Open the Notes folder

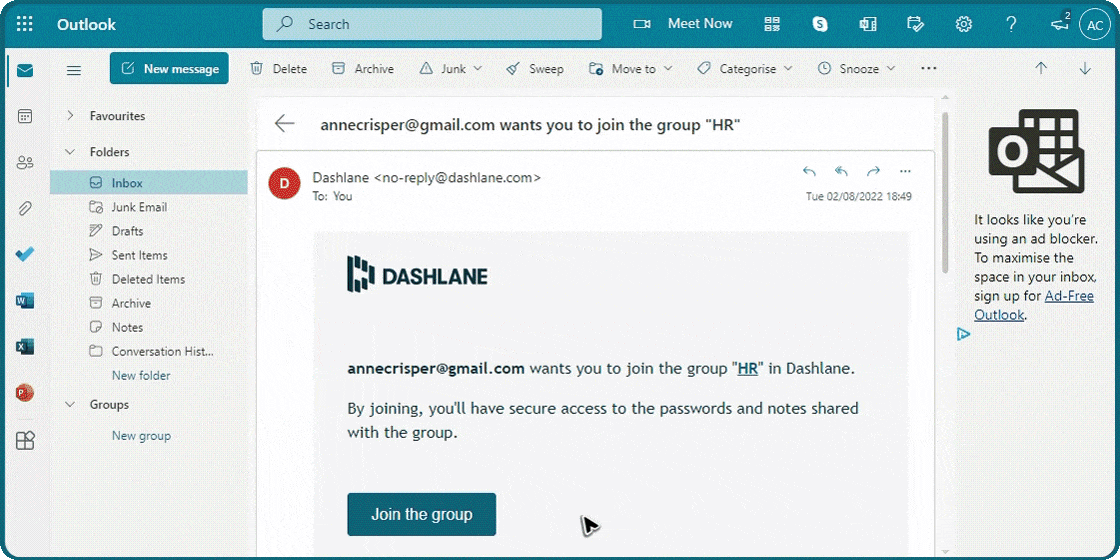point(149,327)
